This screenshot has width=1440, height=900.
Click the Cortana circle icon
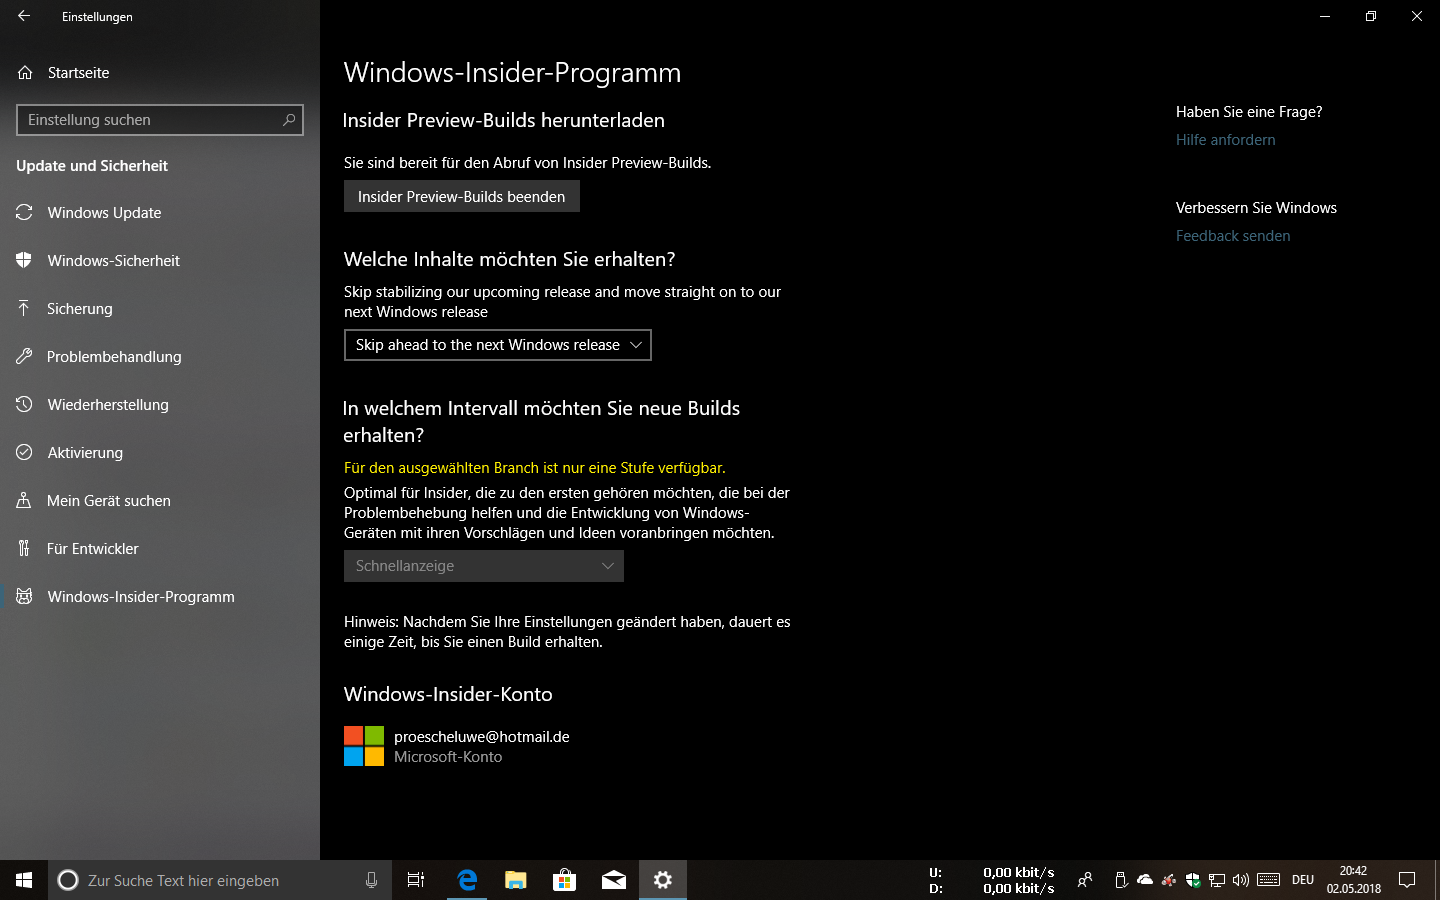point(68,880)
